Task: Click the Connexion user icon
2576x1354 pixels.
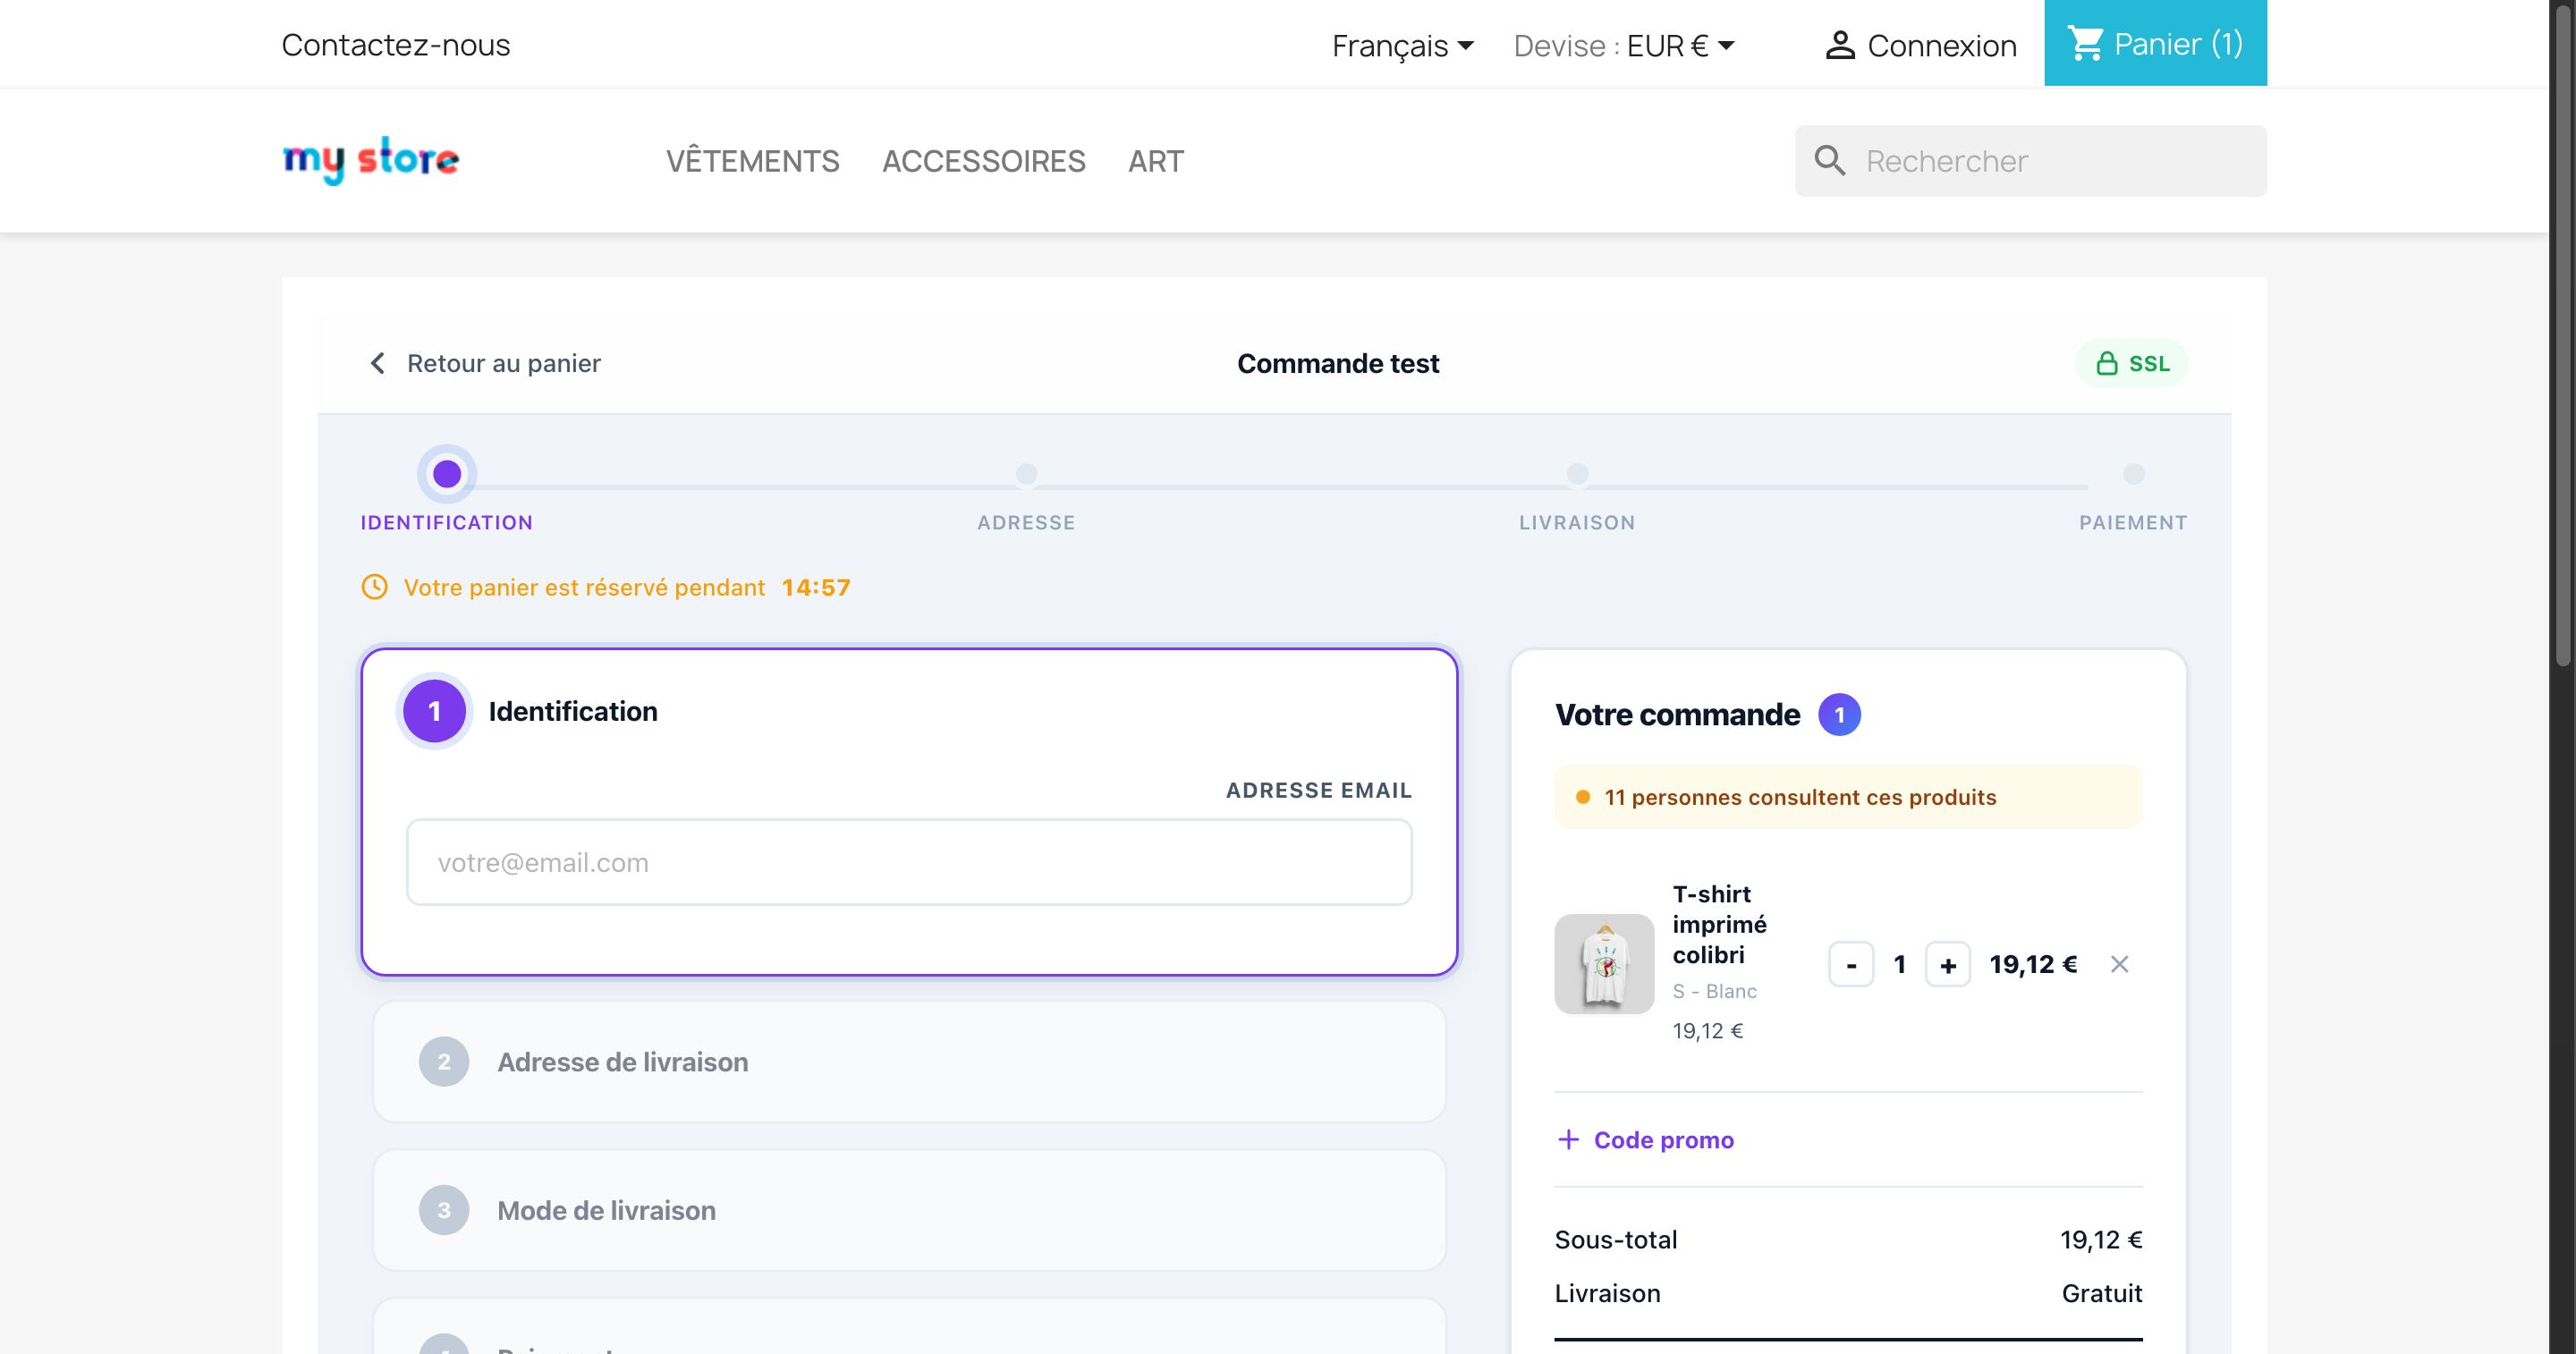Action: [x=1839, y=46]
